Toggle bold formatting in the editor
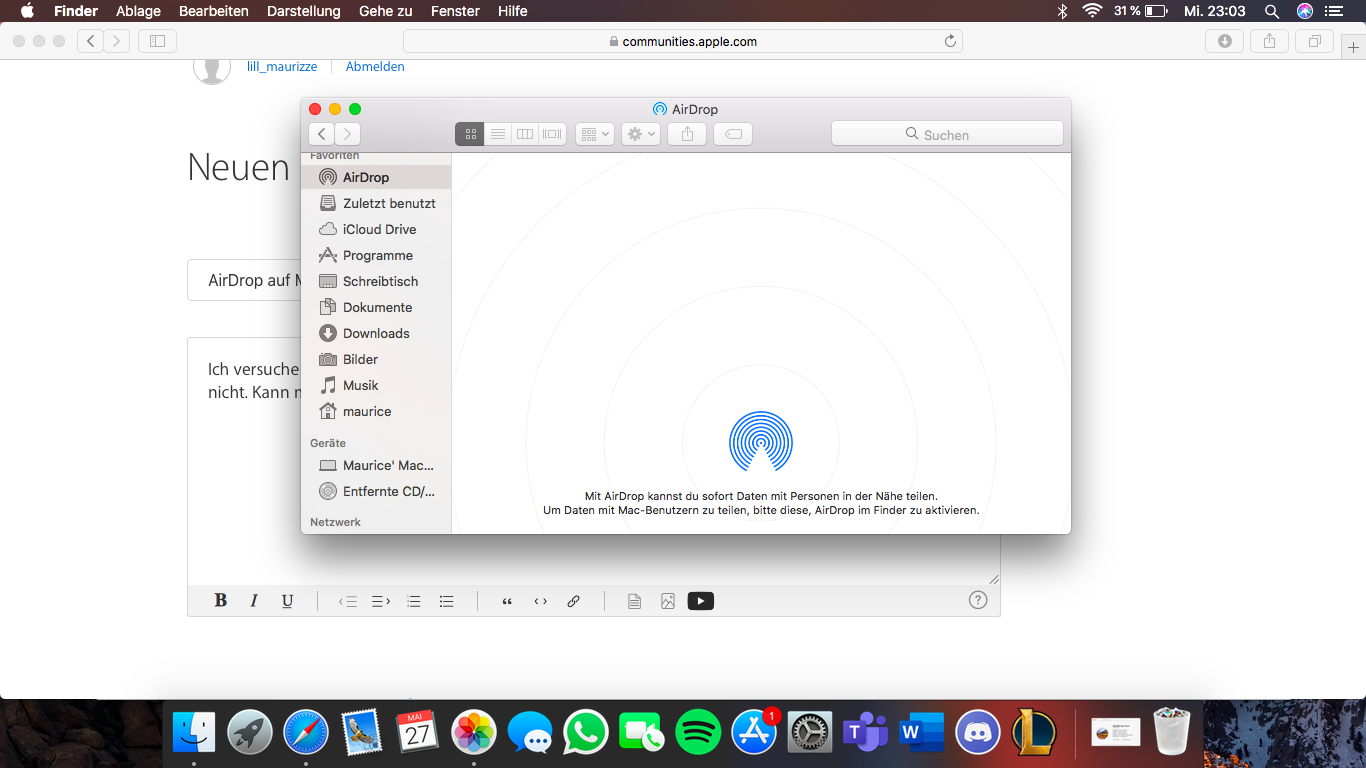This screenshot has width=1366, height=768. [221, 601]
